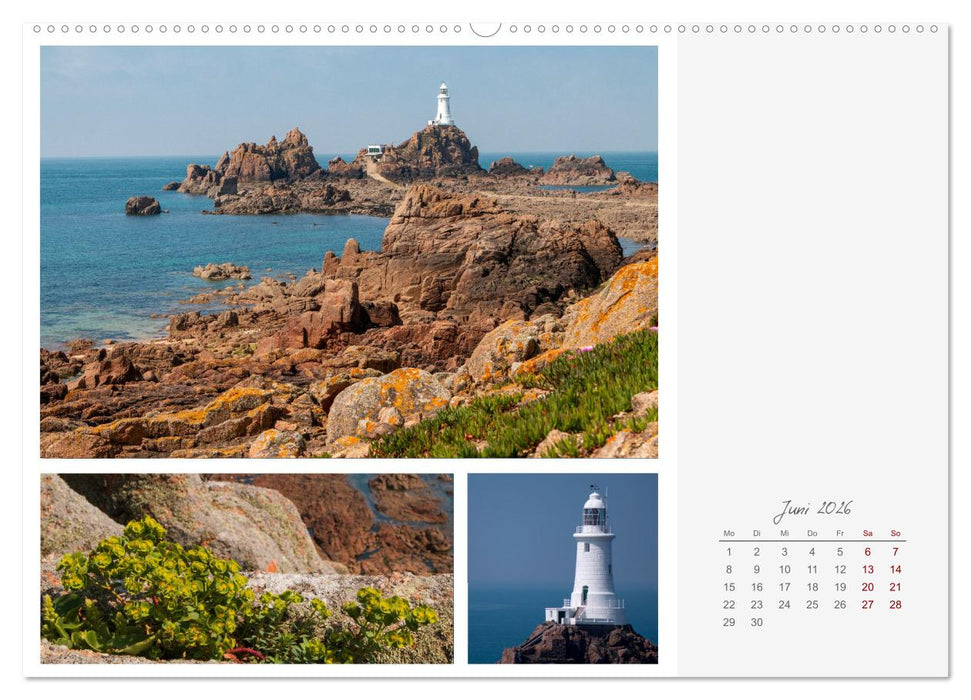971x700 pixels.
Task: Select the date 30 at month end
Action: pyautogui.click(x=757, y=622)
